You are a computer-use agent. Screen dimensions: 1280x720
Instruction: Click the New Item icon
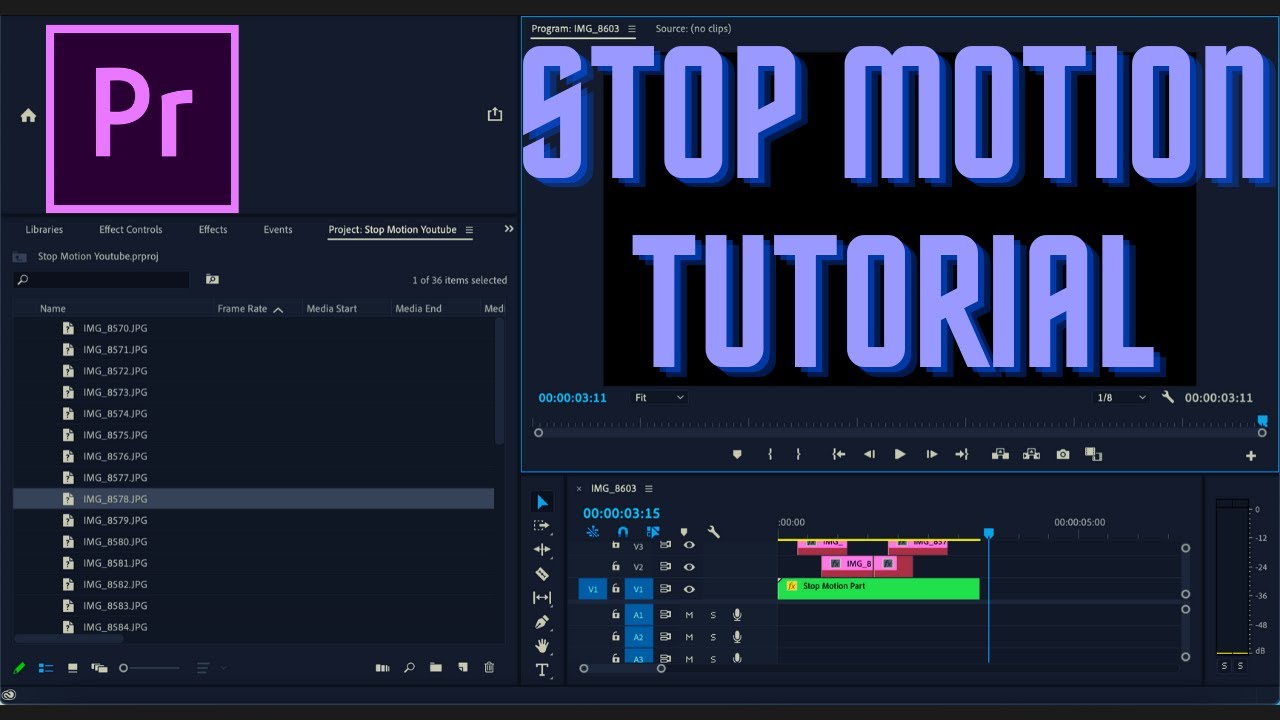point(462,668)
